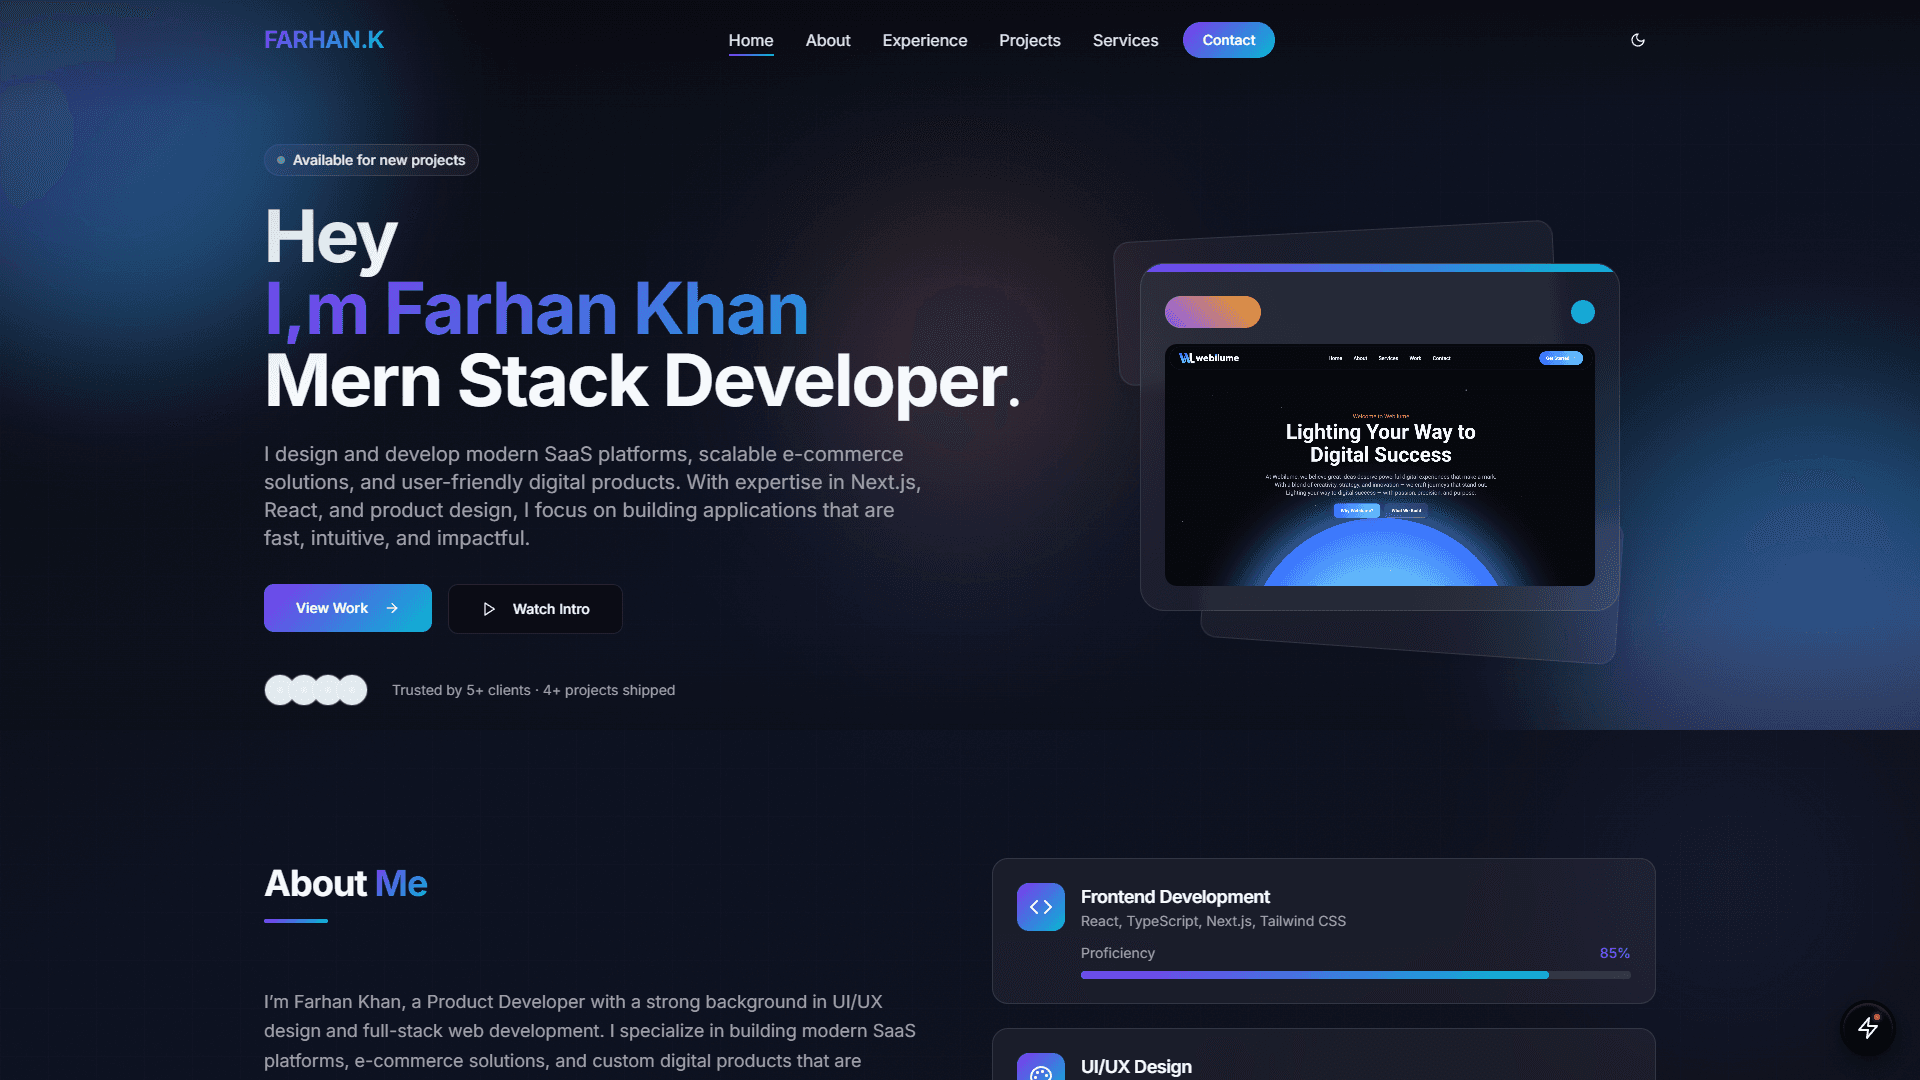This screenshot has height=1080, width=1920.
Task: Click the View Work button
Action: click(347, 607)
